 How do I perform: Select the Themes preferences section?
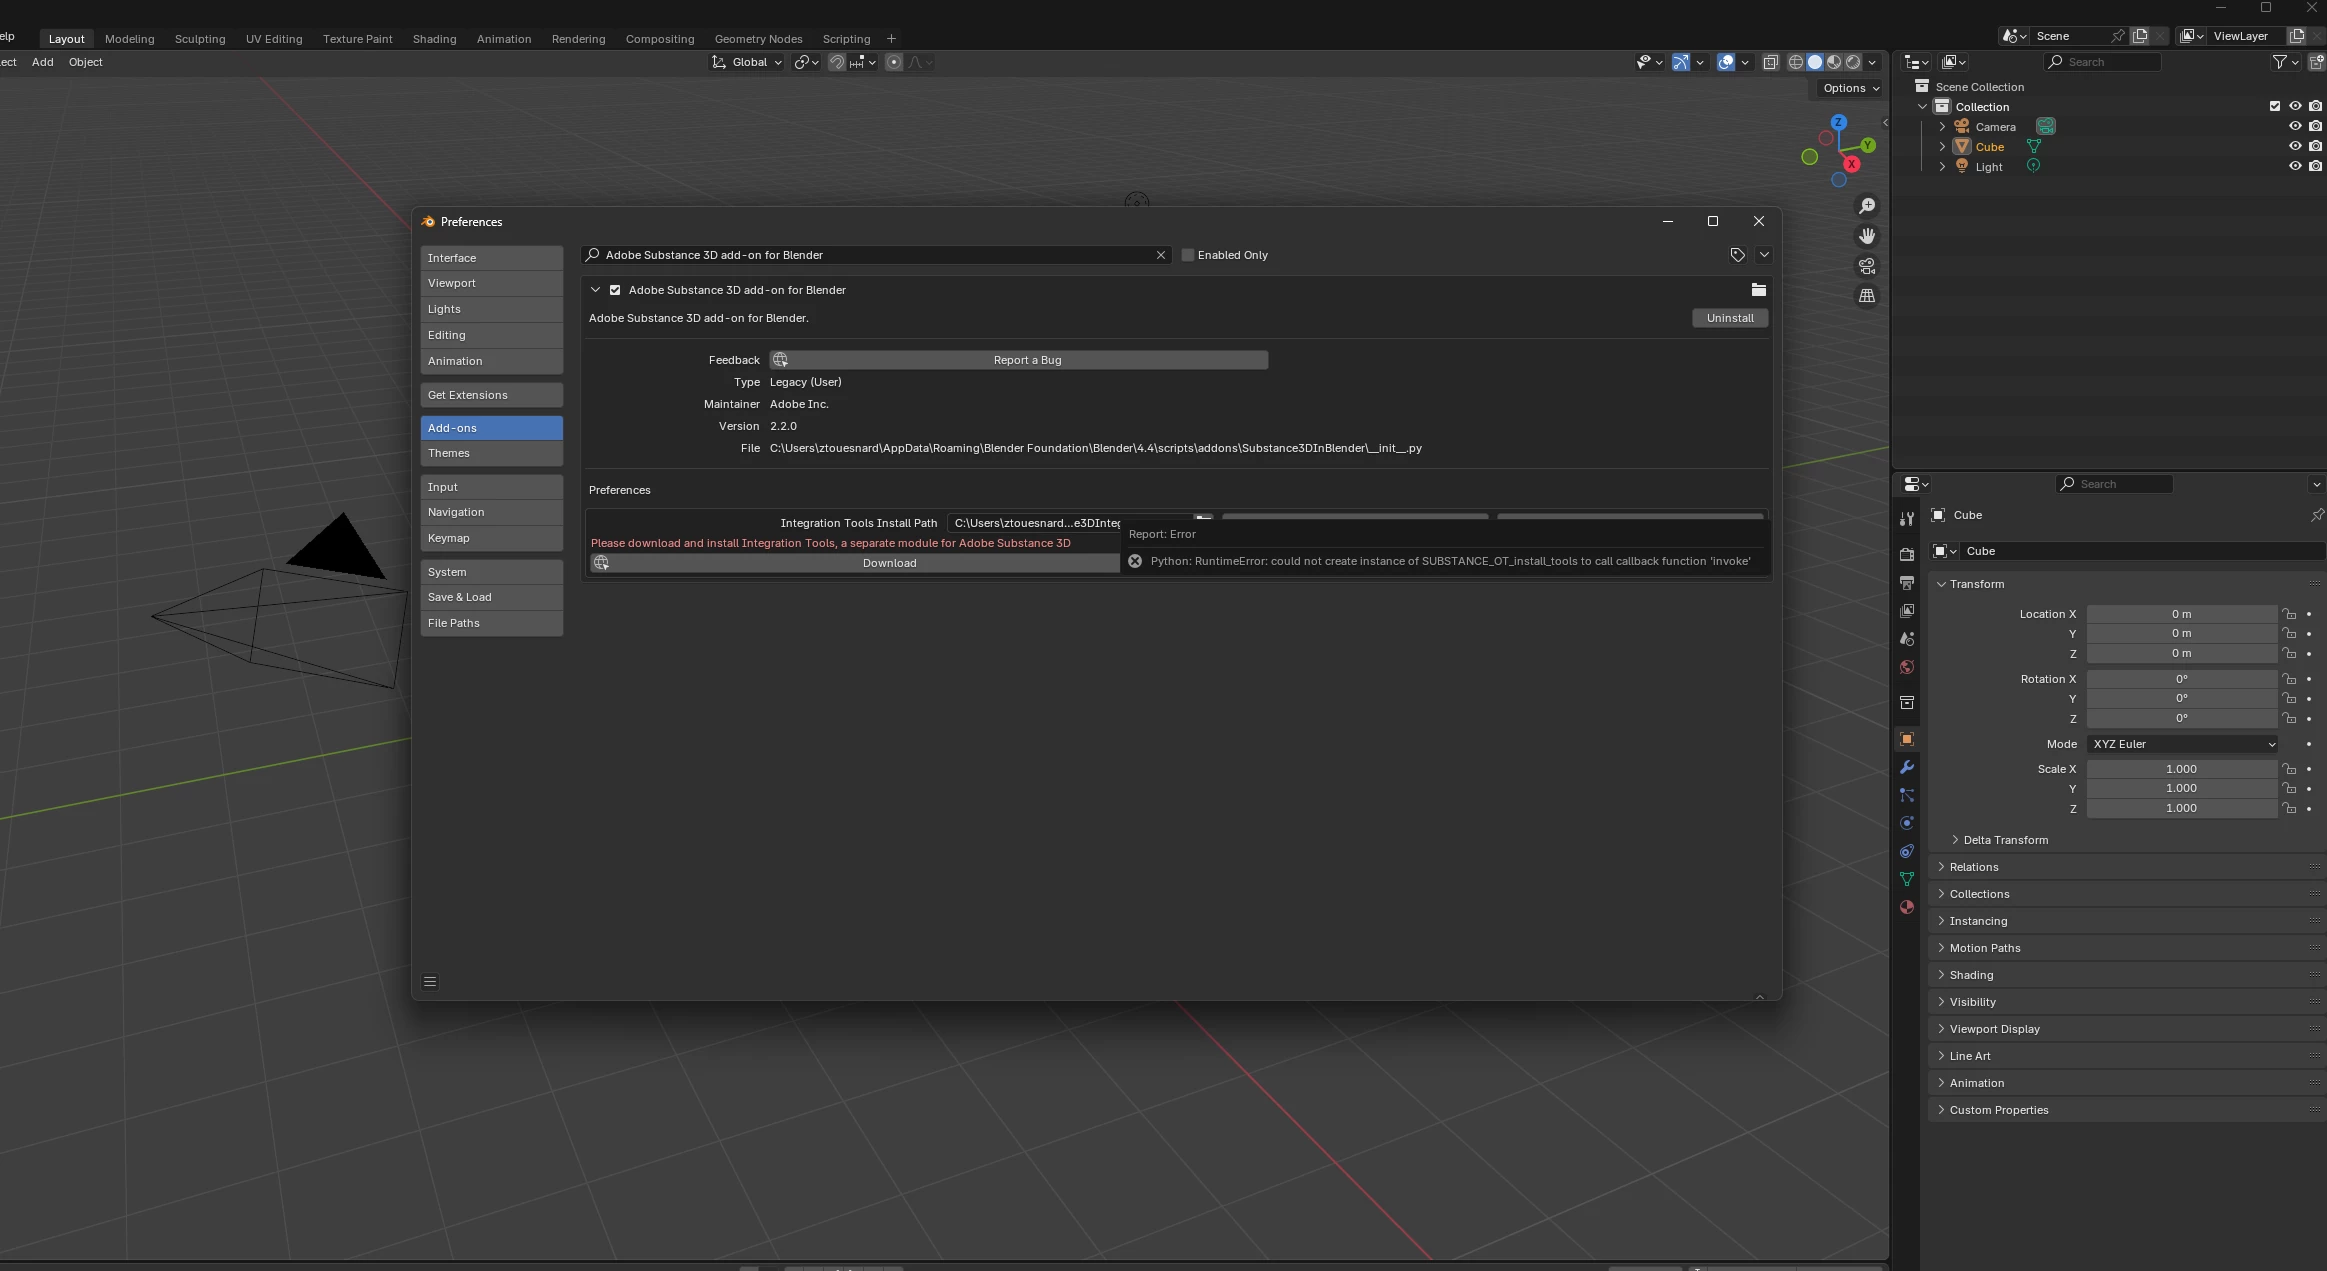(x=491, y=453)
